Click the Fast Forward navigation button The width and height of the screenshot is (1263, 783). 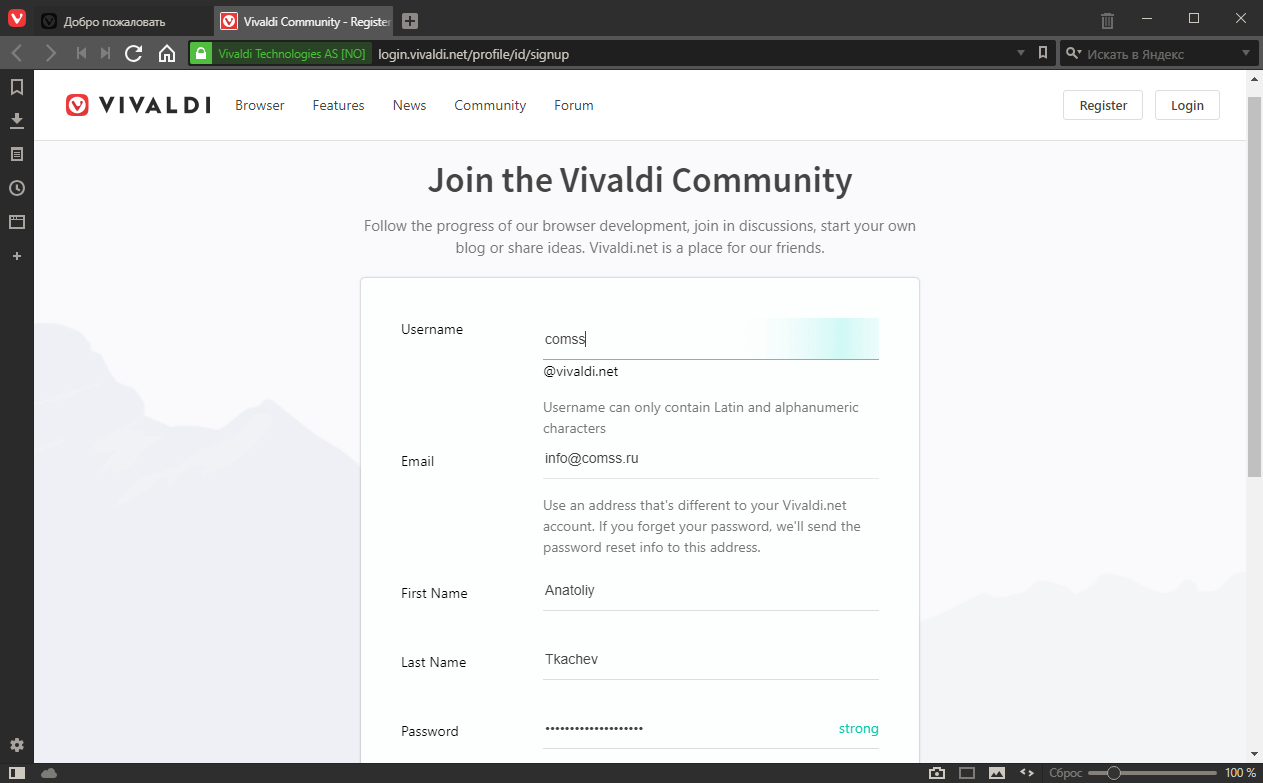(x=106, y=54)
